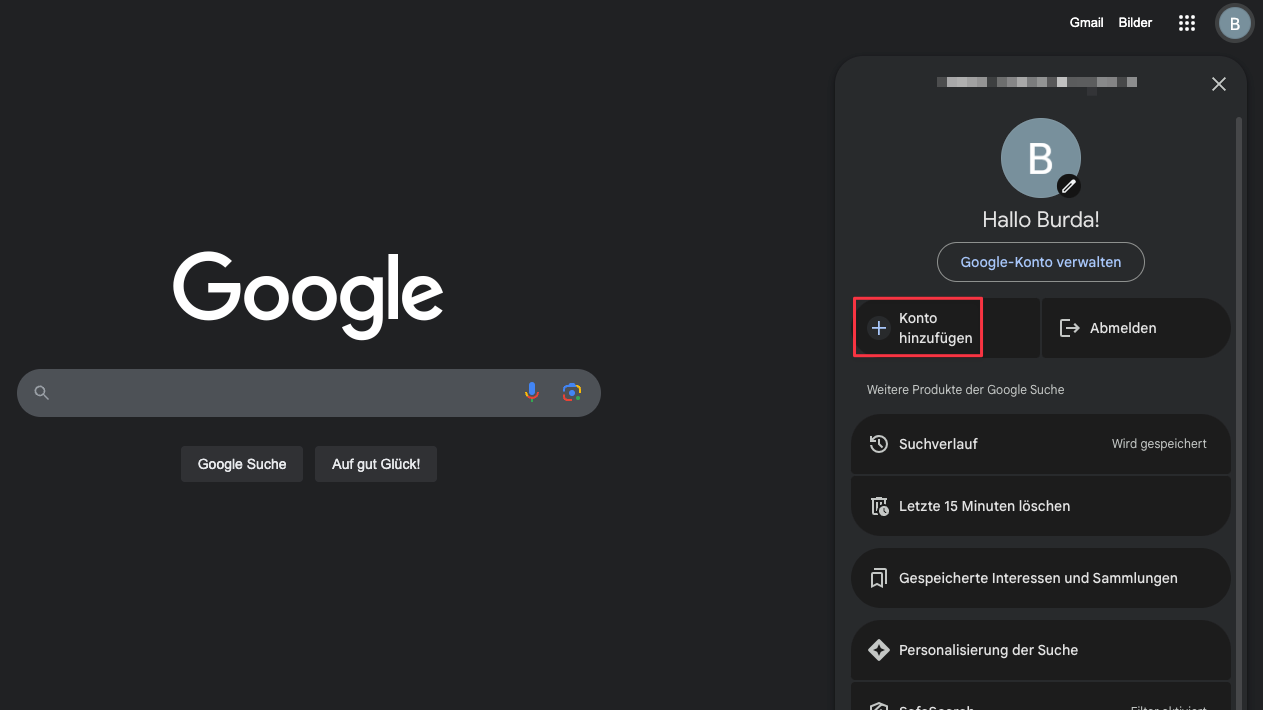1263x710 pixels.
Task: Click the Bilder link
Action: tap(1135, 23)
